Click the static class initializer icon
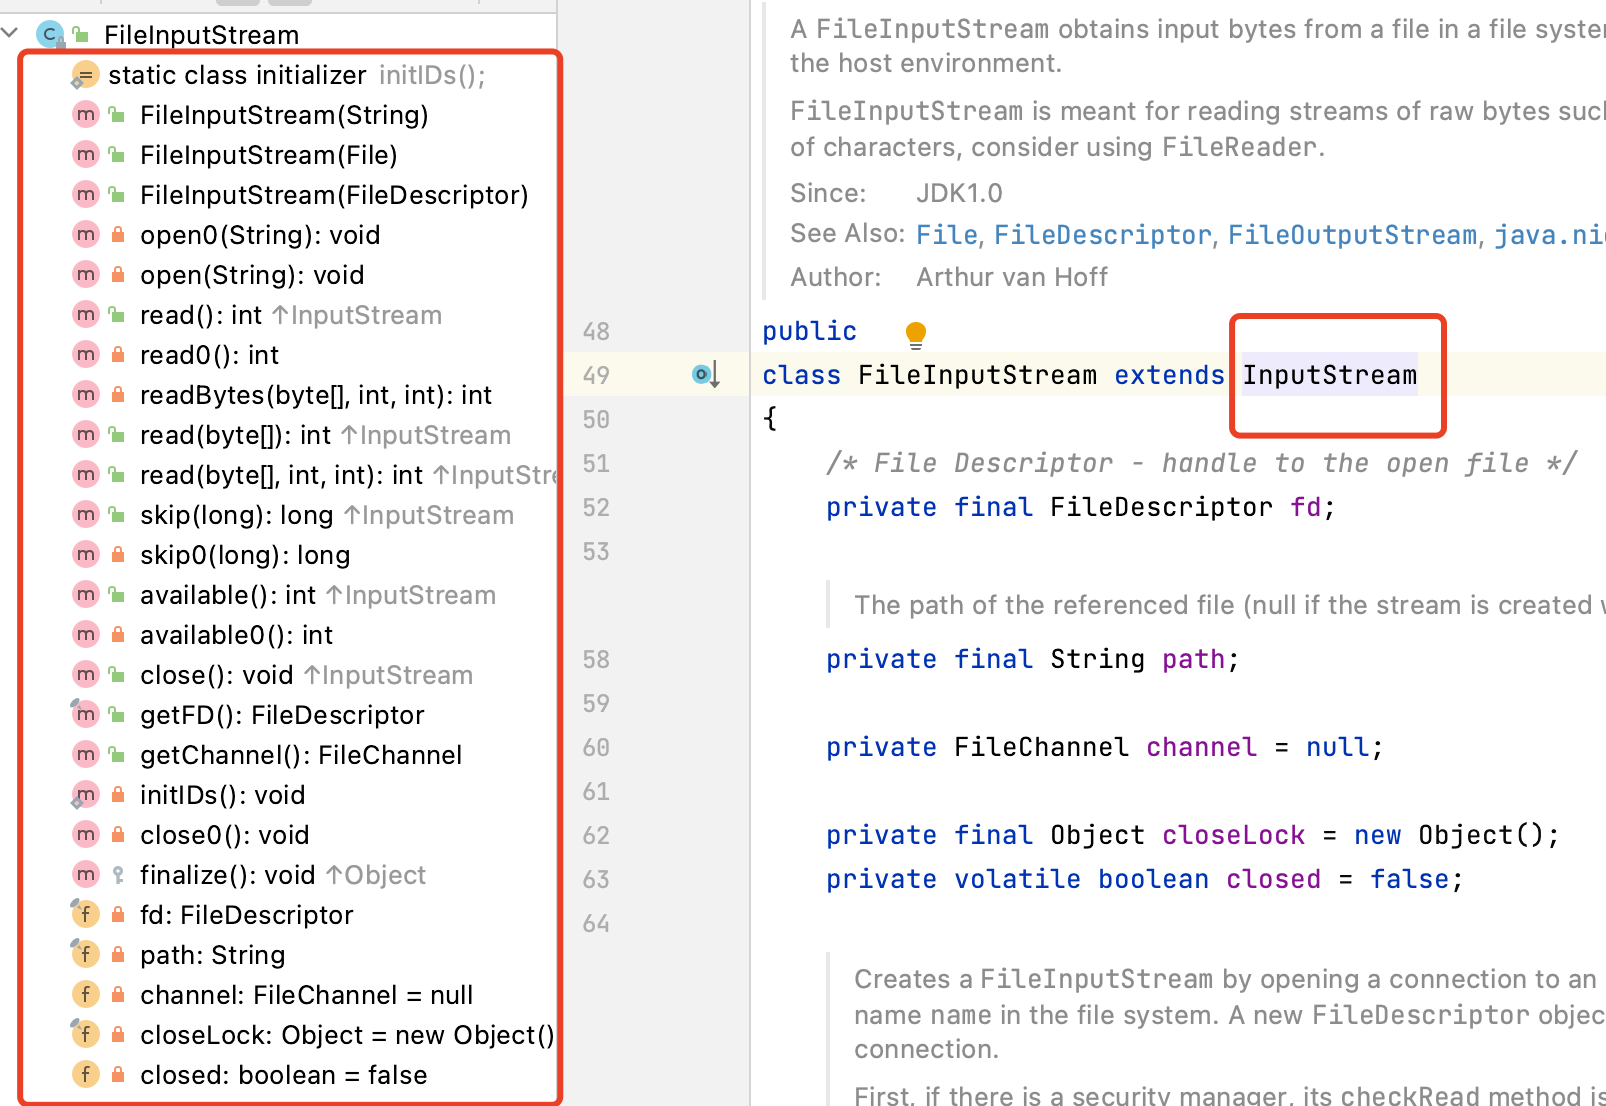 point(85,75)
